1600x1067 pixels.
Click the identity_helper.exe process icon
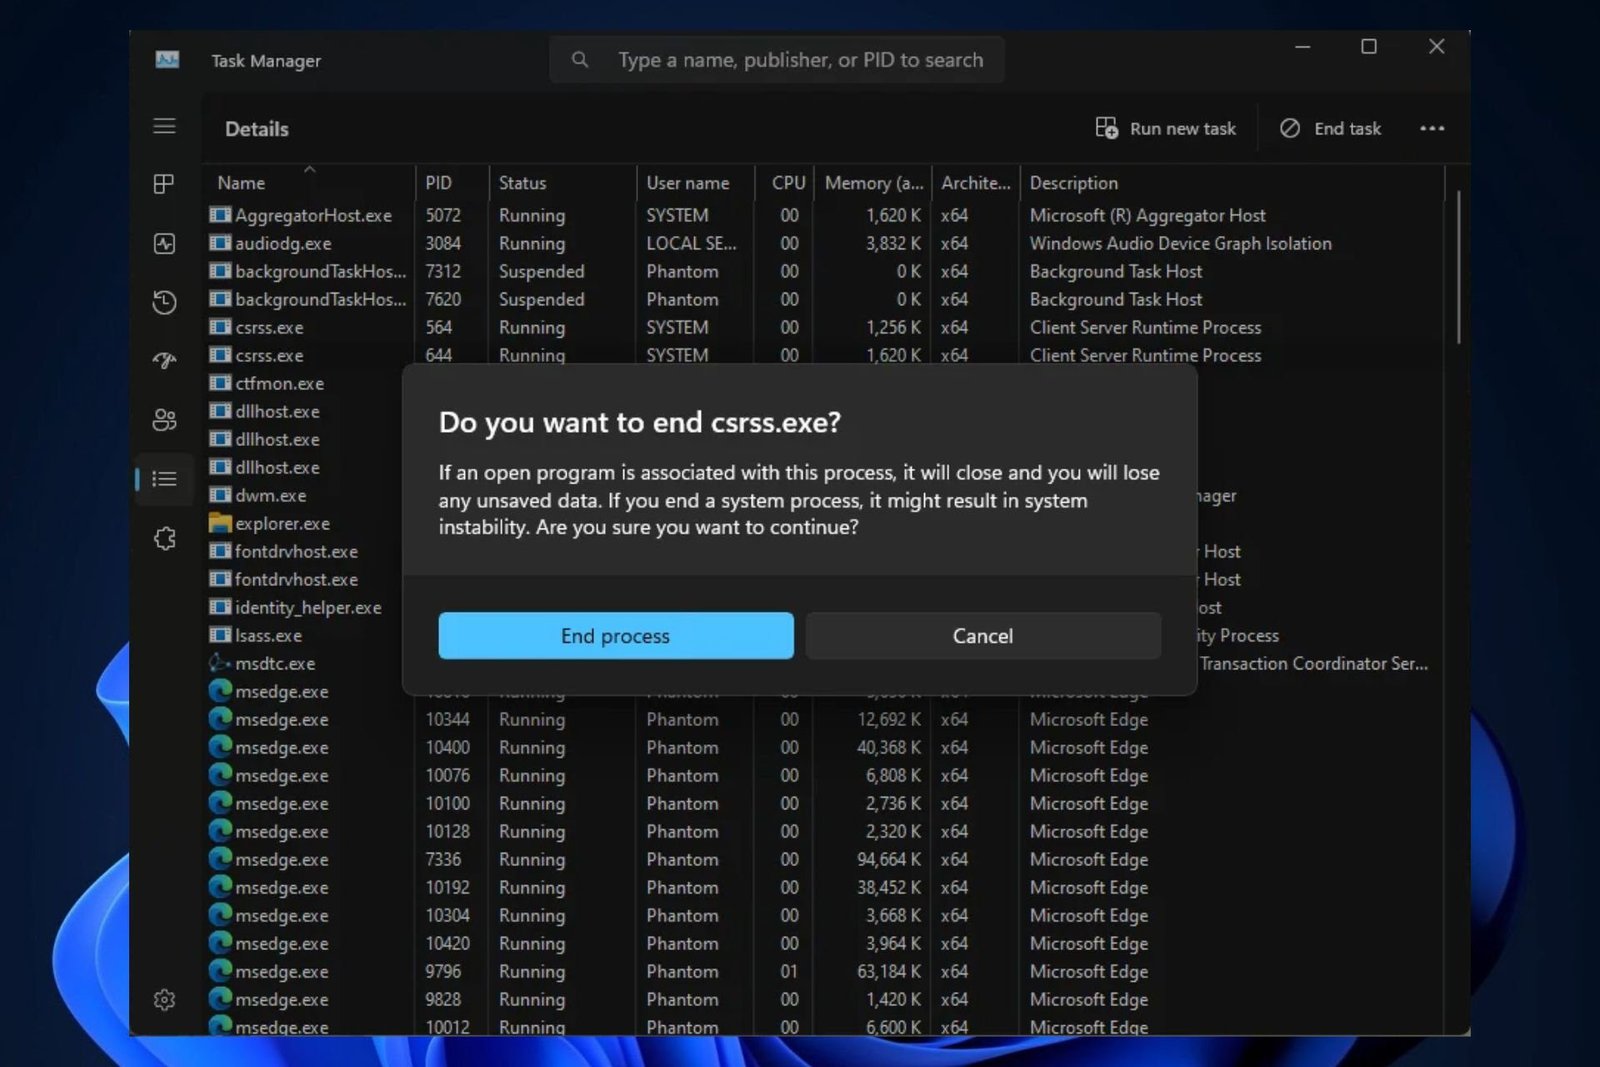tap(220, 607)
